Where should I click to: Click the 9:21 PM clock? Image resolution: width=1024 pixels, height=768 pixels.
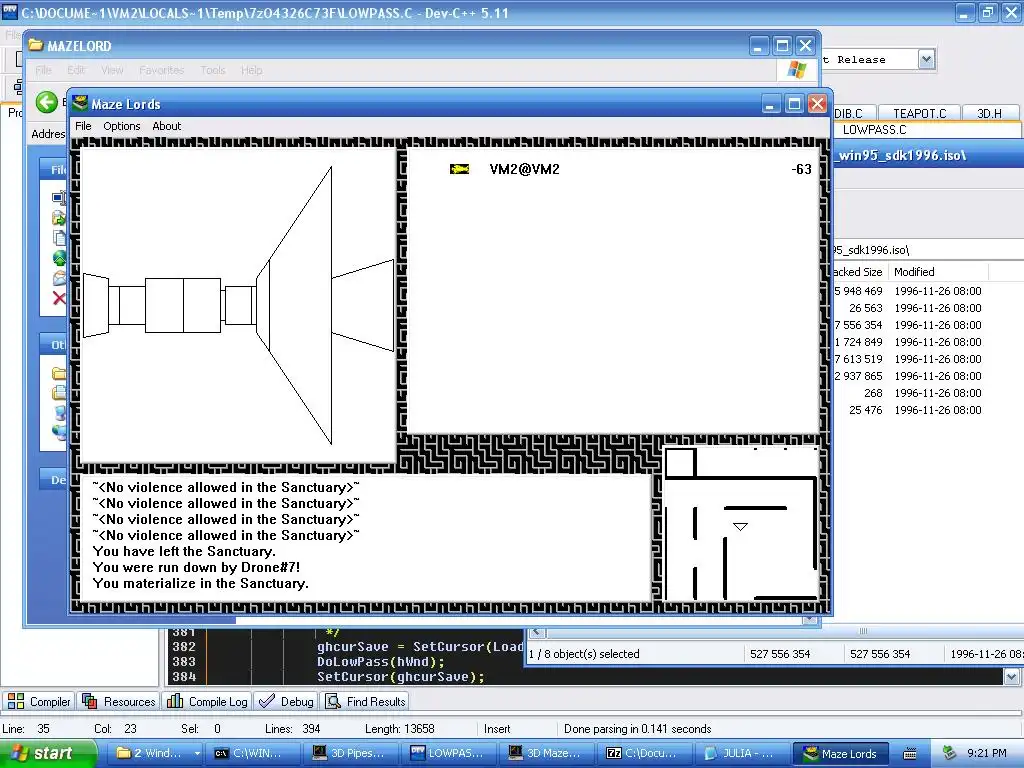(x=987, y=753)
